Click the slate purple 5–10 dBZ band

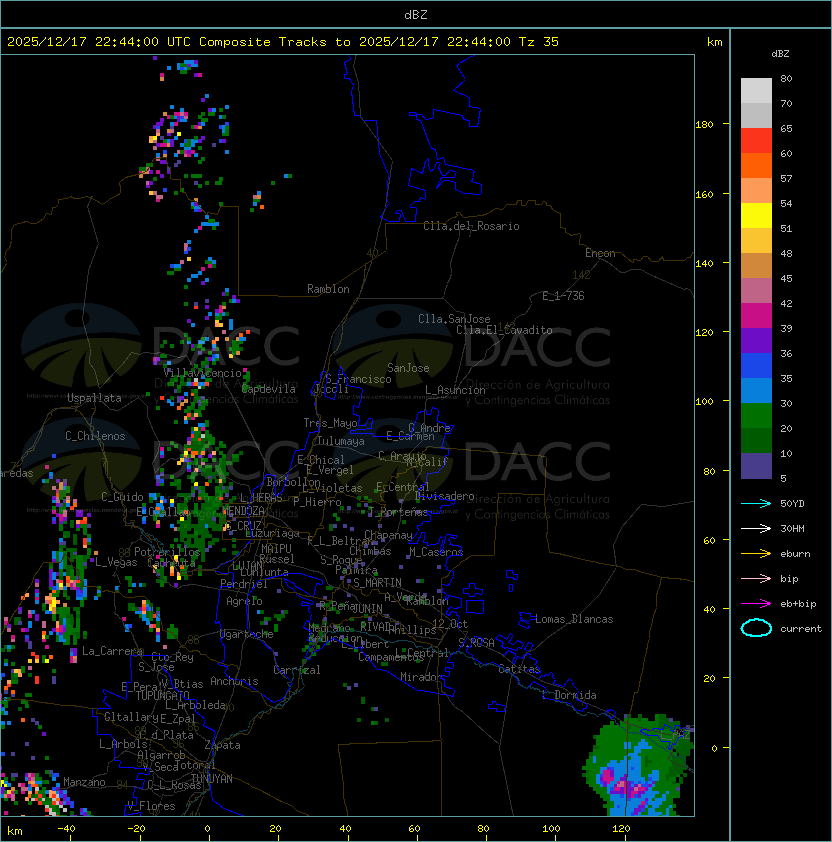[x=756, y=466]
